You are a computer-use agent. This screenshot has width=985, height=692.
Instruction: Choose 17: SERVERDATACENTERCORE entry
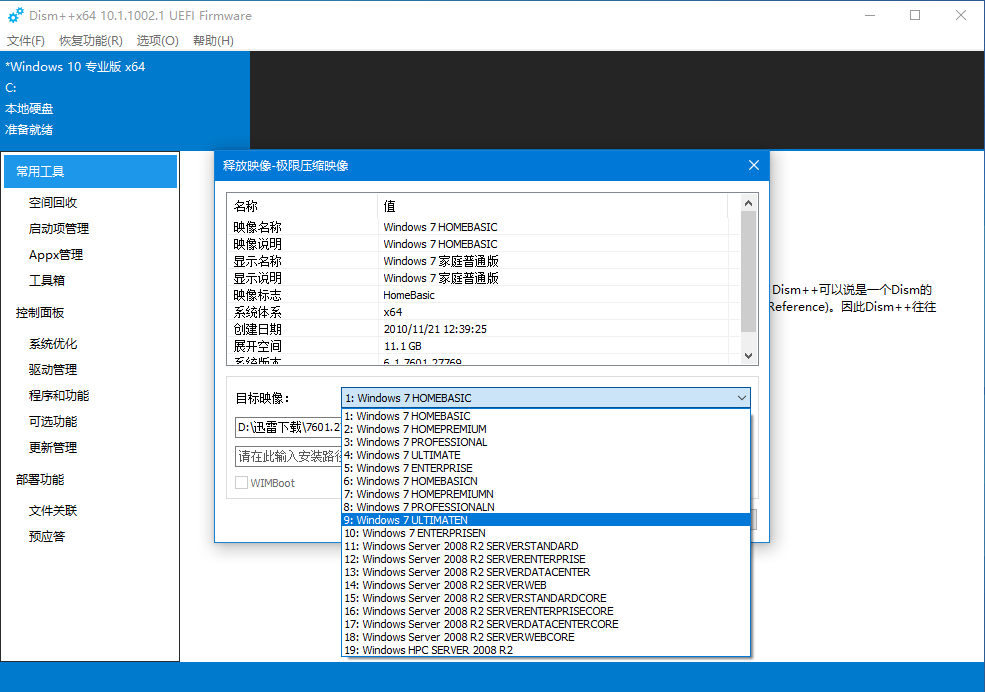[546, 624]
